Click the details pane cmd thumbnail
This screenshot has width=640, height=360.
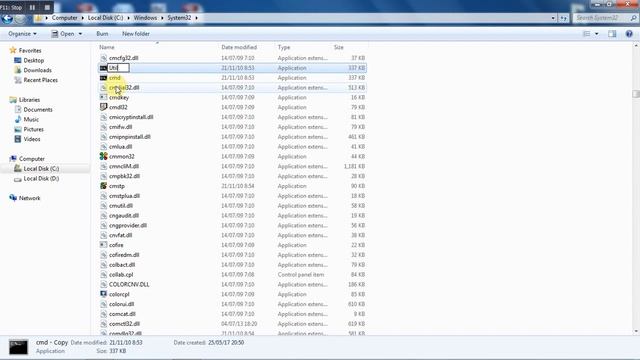pyautogui.click(x=18, y=347)
